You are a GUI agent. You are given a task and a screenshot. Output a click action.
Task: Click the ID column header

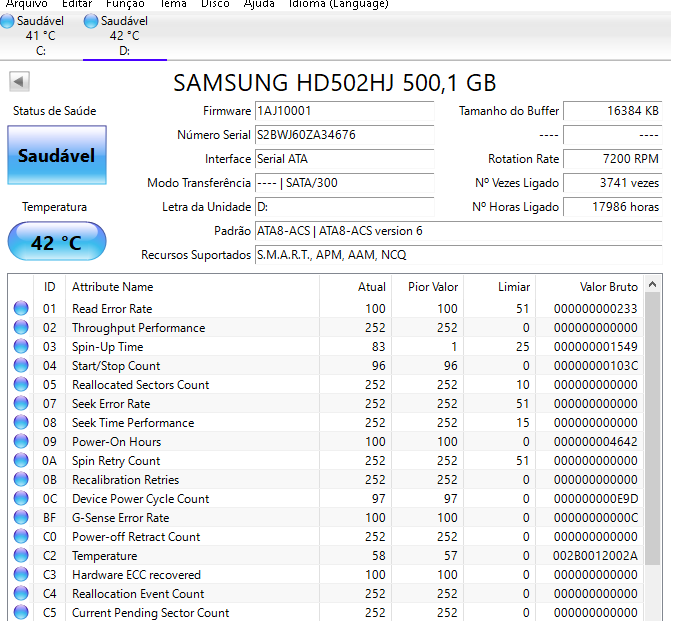[x=49, y=287]
